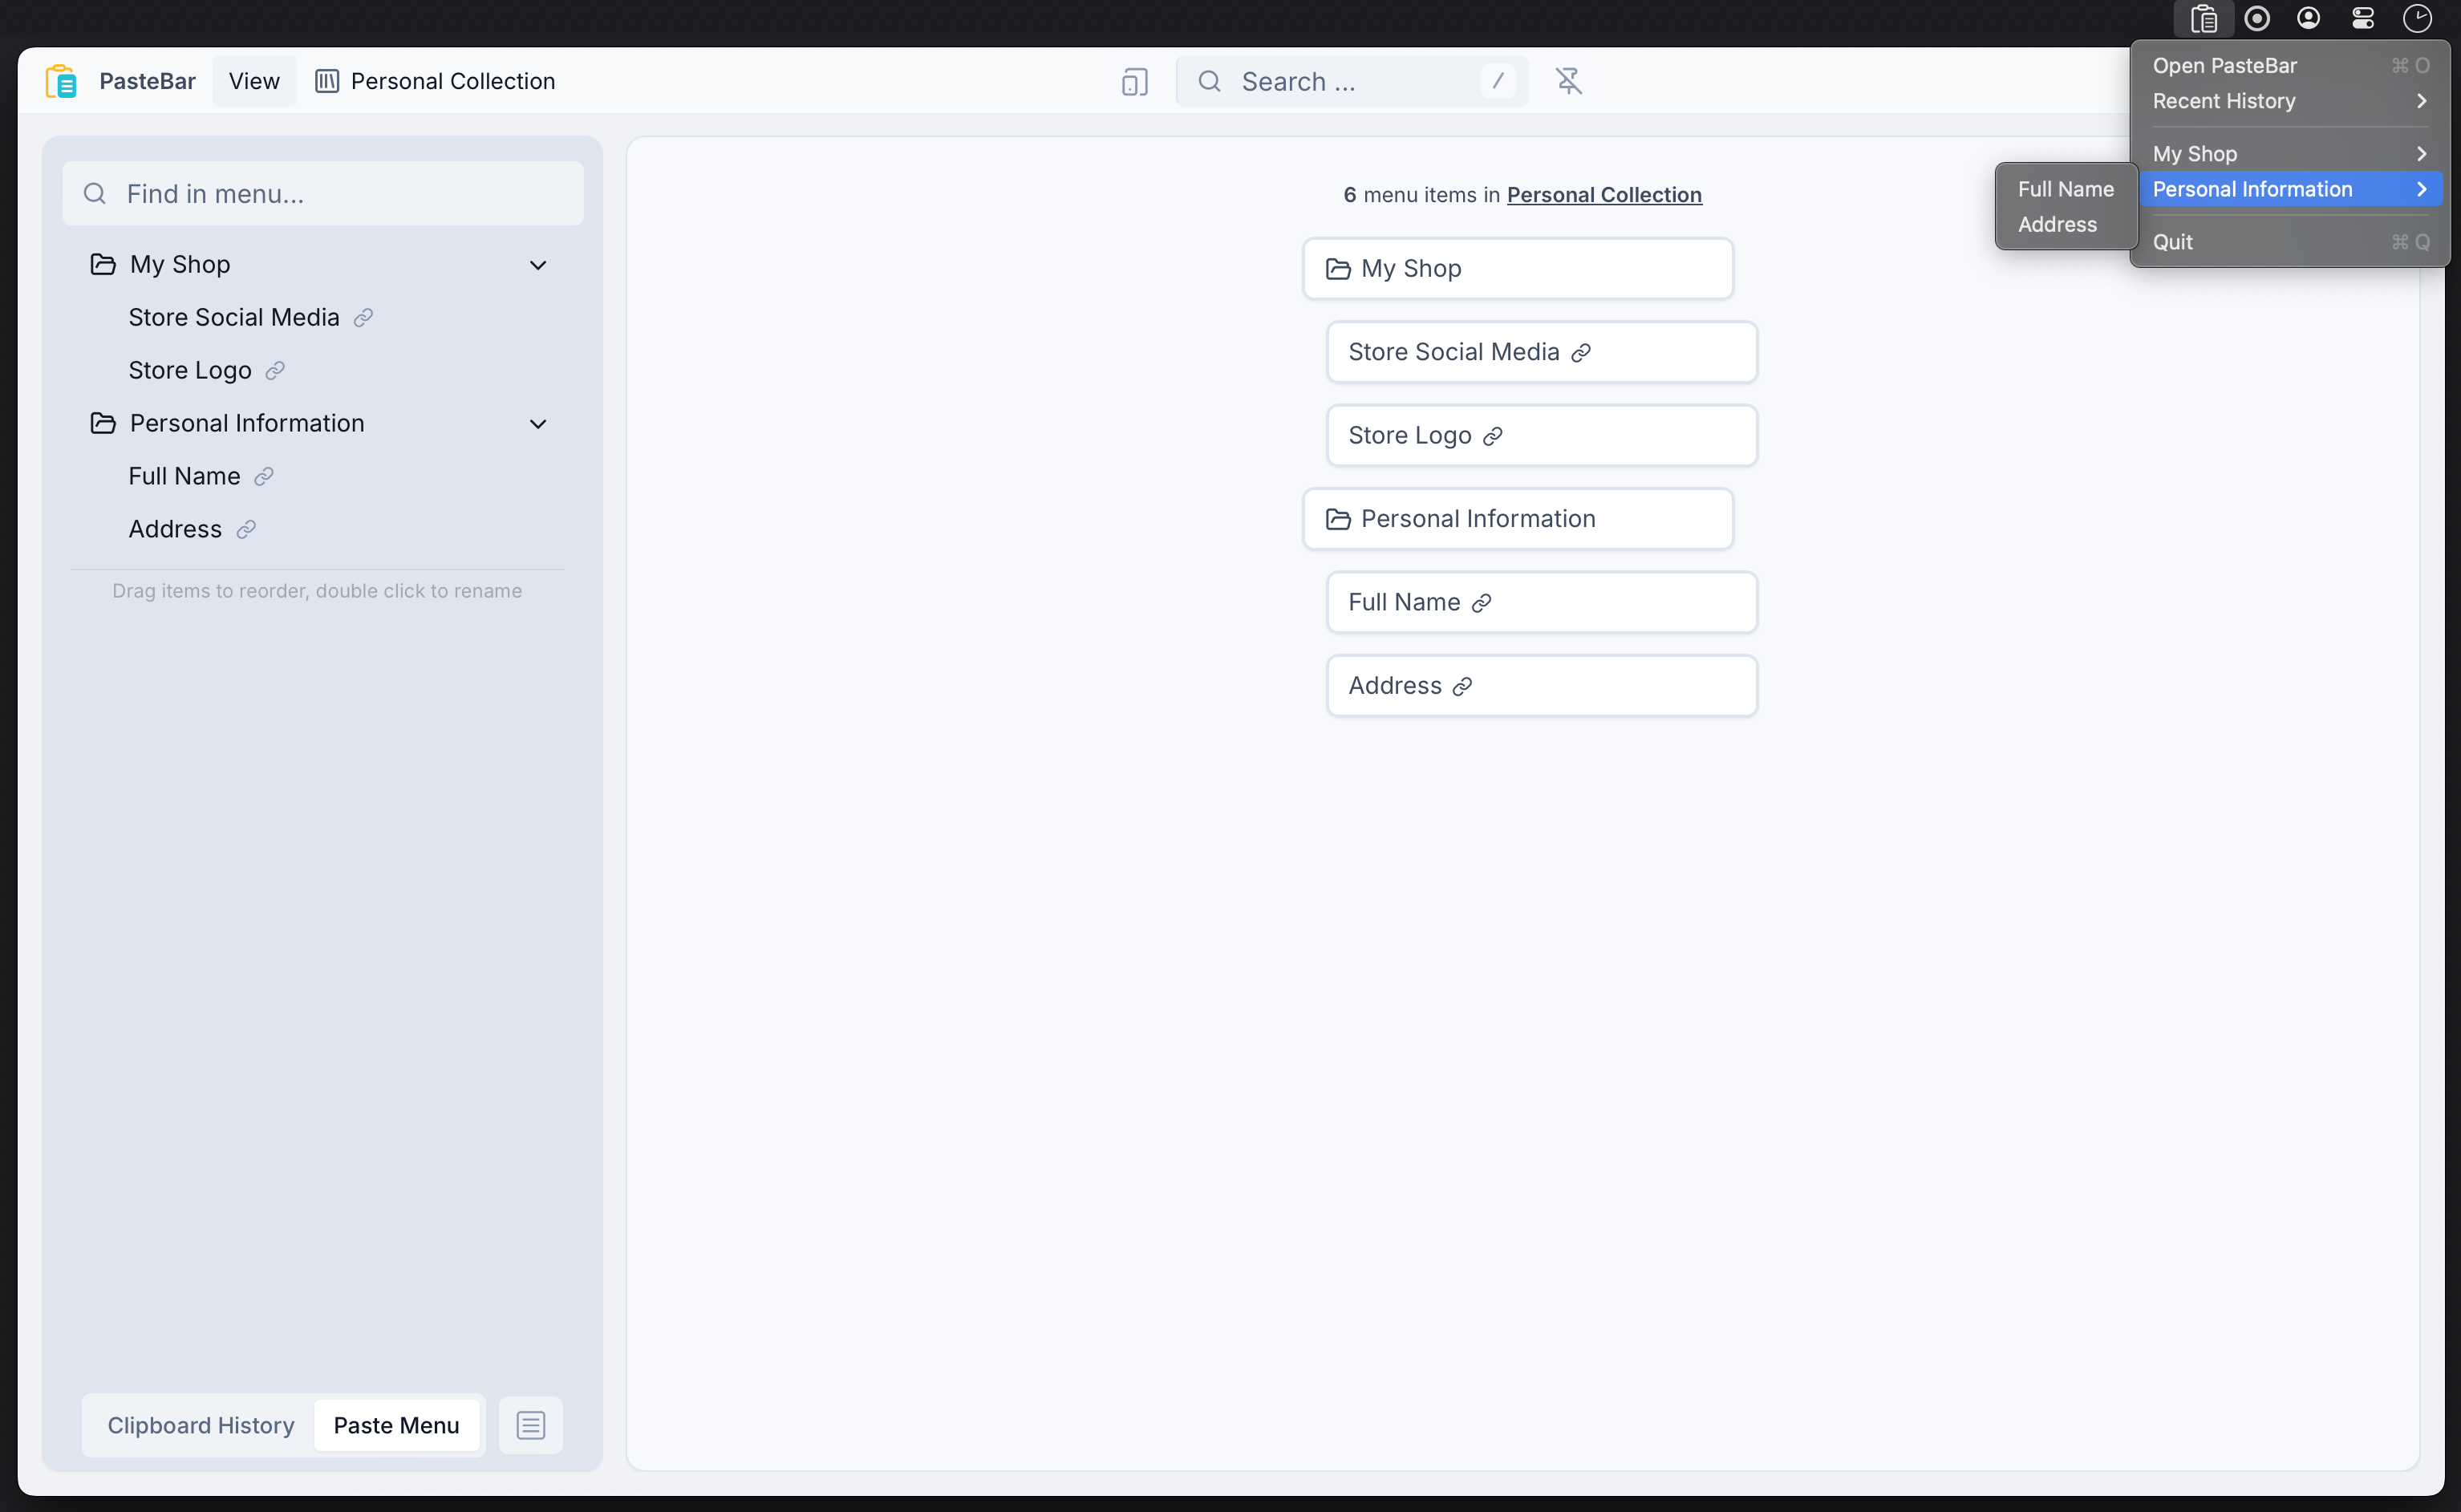
Task: Click link icon next to sidebar Store Logo
Action: (275, 370)
